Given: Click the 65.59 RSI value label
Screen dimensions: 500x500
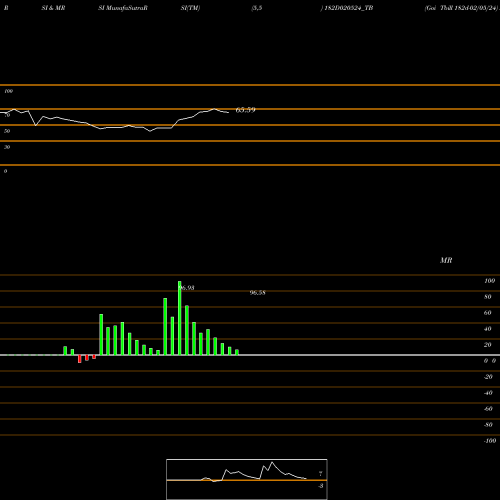Looking at the screenshot, I should [245, 110].
